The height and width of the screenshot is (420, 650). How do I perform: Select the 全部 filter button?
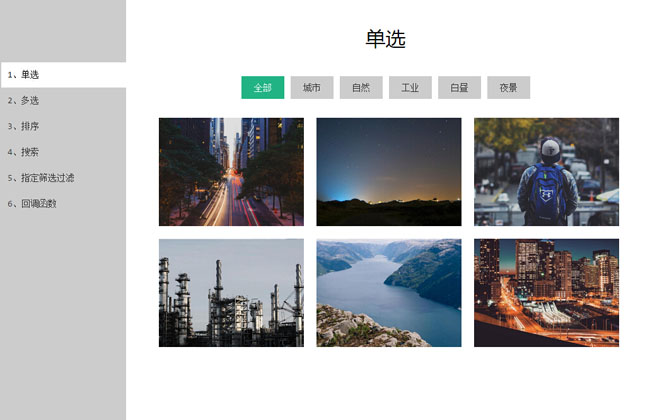262,87
